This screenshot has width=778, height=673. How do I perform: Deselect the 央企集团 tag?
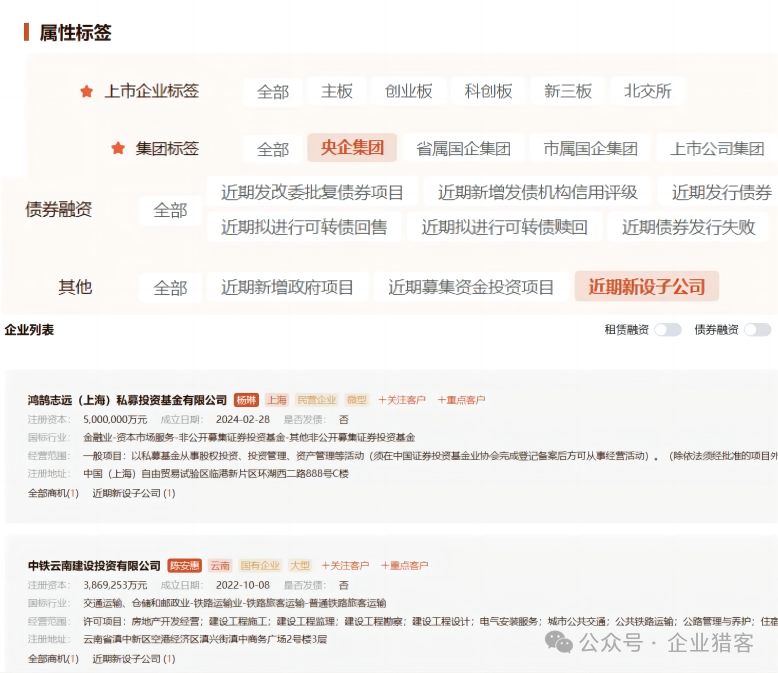click(352, 147)
